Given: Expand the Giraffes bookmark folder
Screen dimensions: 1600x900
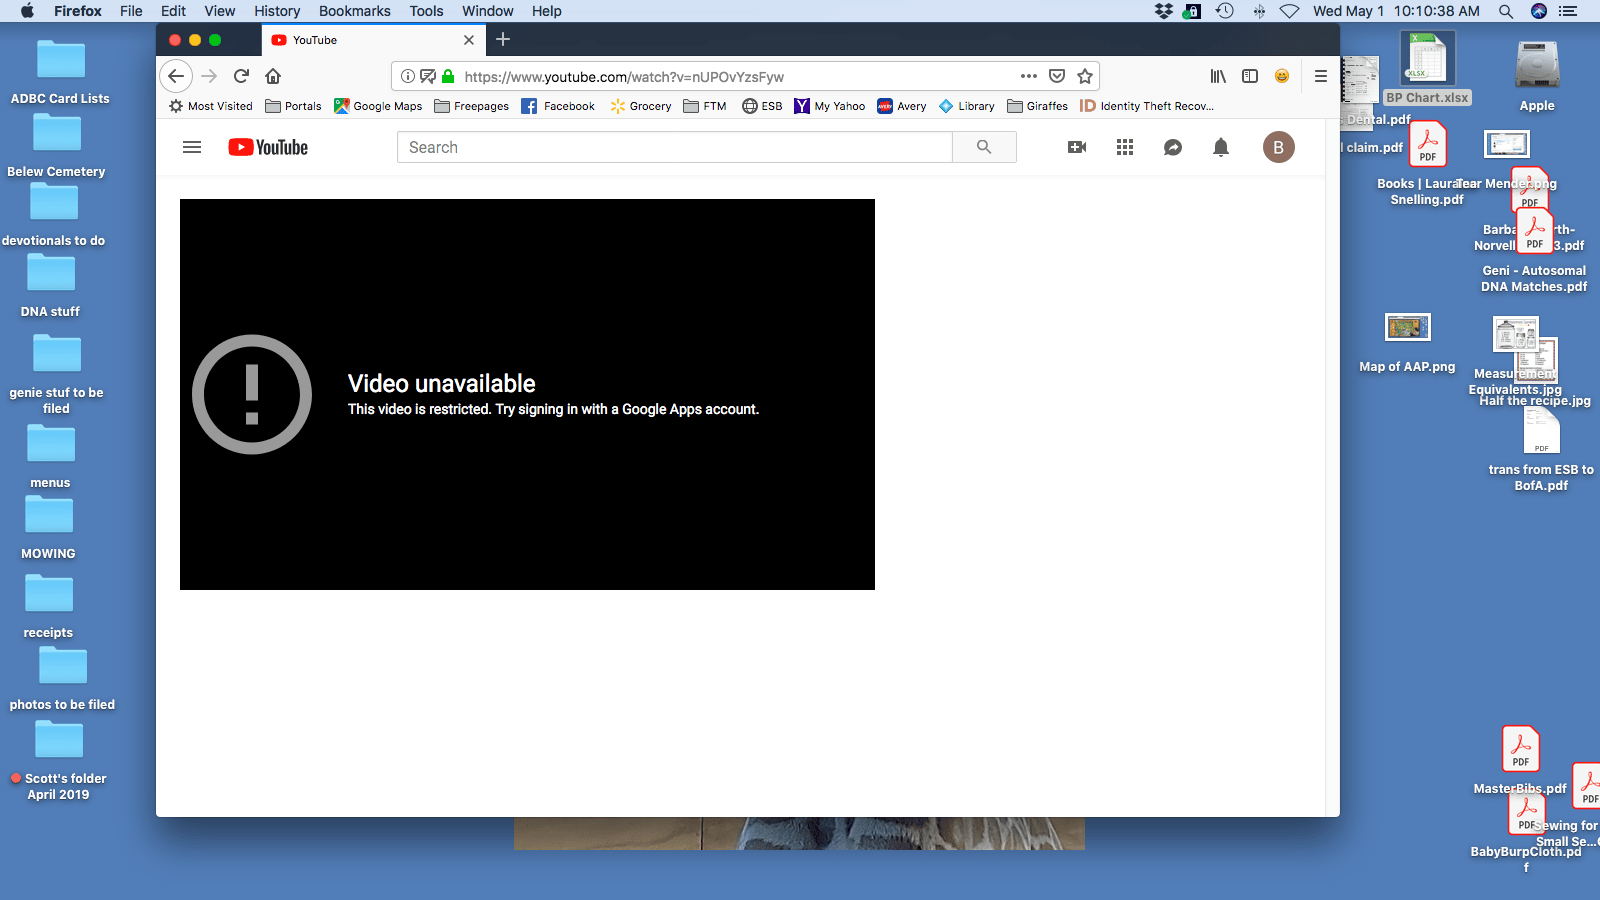Looking at the screenshot, I should coord(1038,106).
